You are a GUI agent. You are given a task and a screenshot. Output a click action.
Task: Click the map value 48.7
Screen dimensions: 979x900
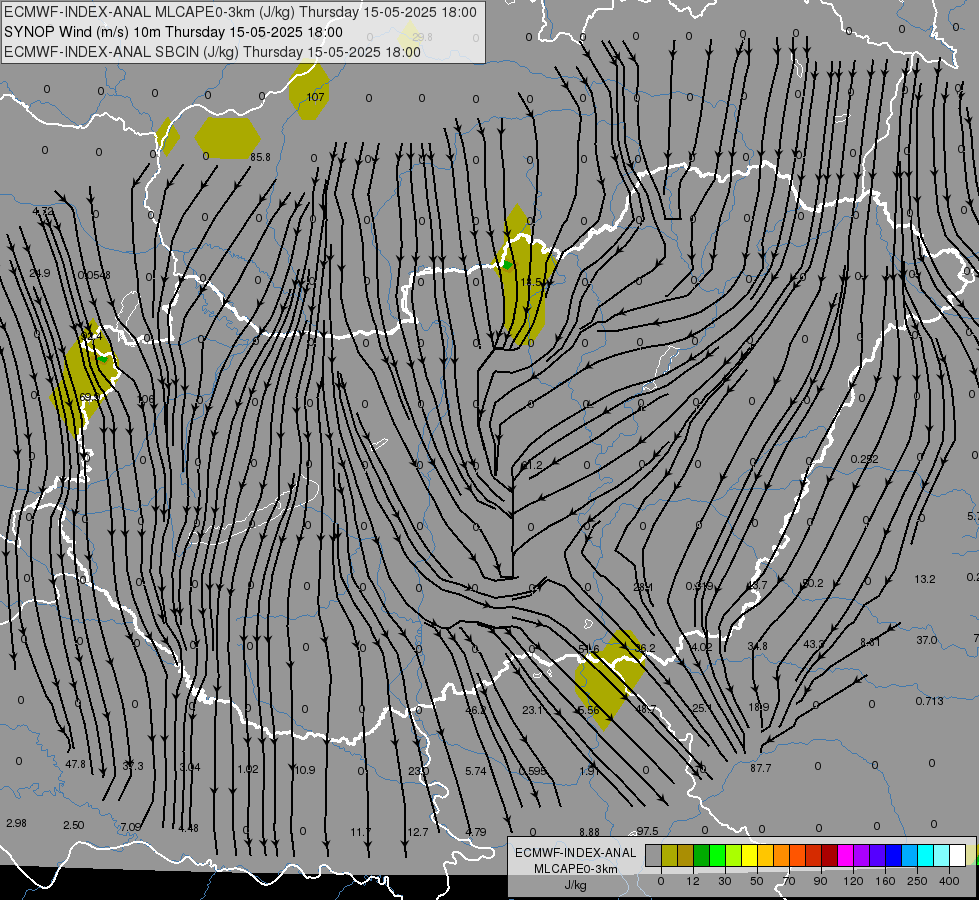[x=646, y=710]
